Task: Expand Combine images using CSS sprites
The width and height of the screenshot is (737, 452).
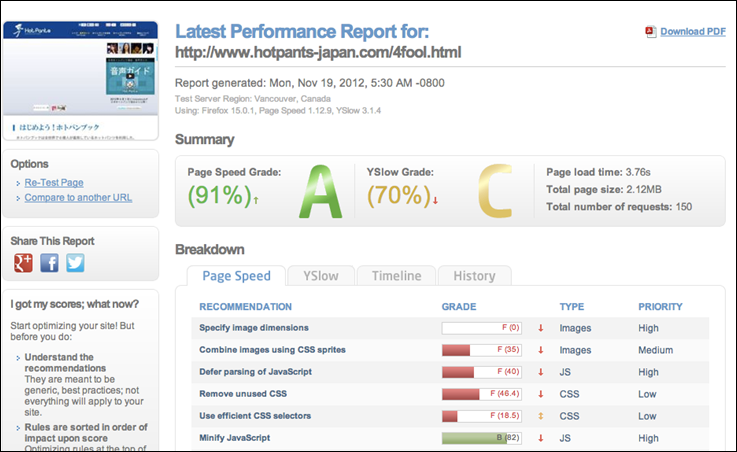Action: point(272,350)
